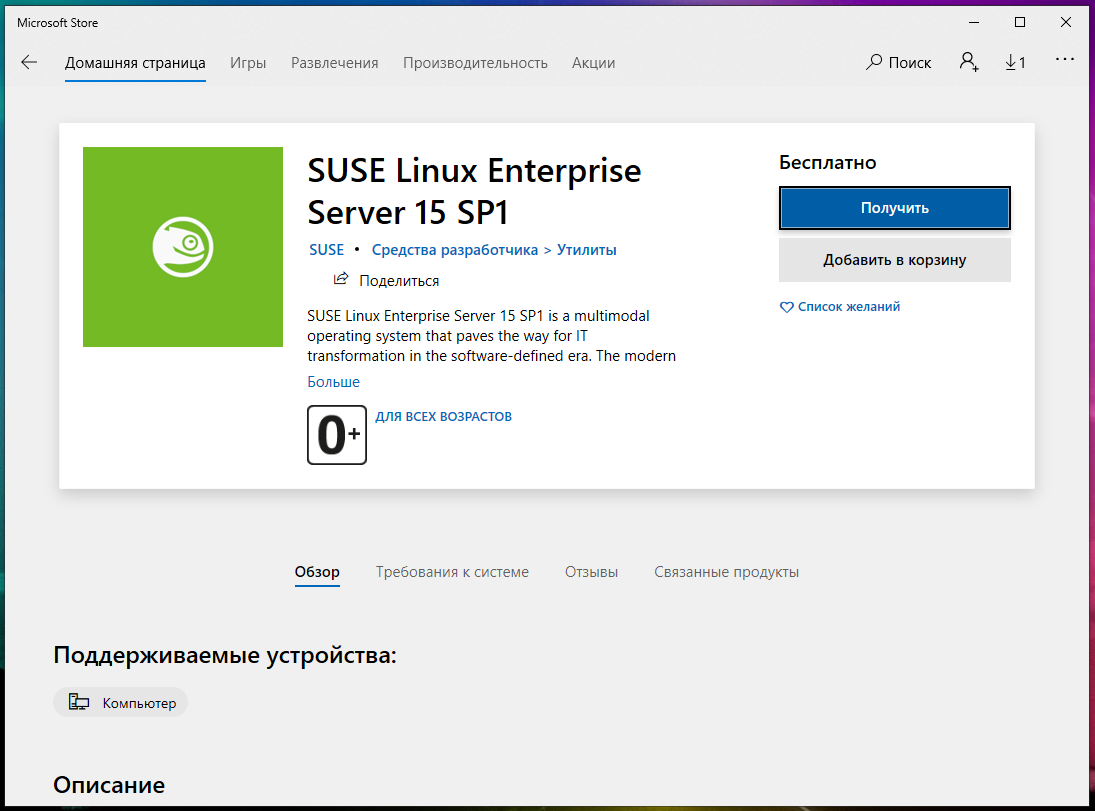
Task: Open the three-dot more options menu
Action: [1064, 61]
